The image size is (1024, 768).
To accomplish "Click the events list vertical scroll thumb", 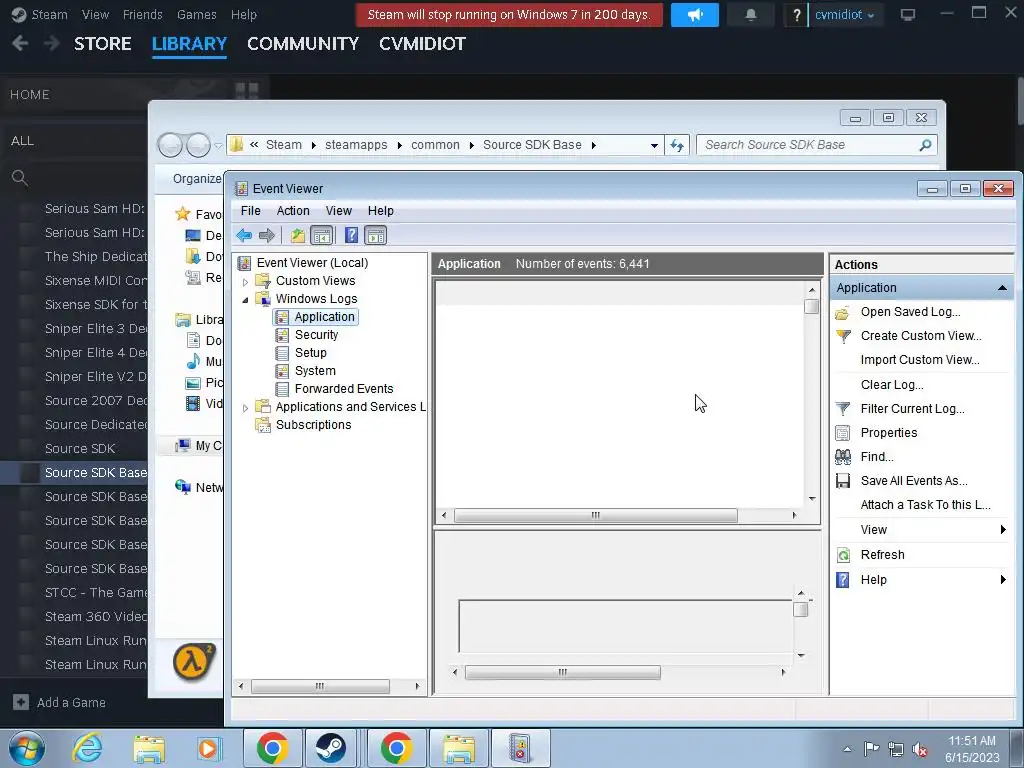I will 812,307.
